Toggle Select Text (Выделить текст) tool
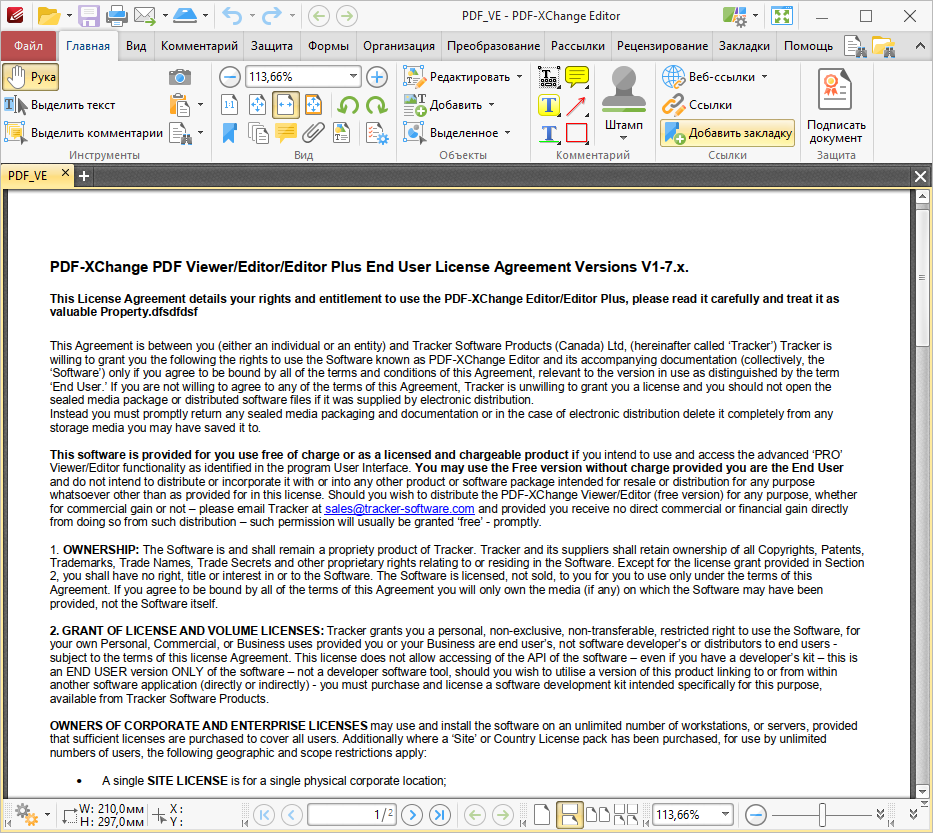This screenshot has height=833, width=933. [x=60, y=105]
